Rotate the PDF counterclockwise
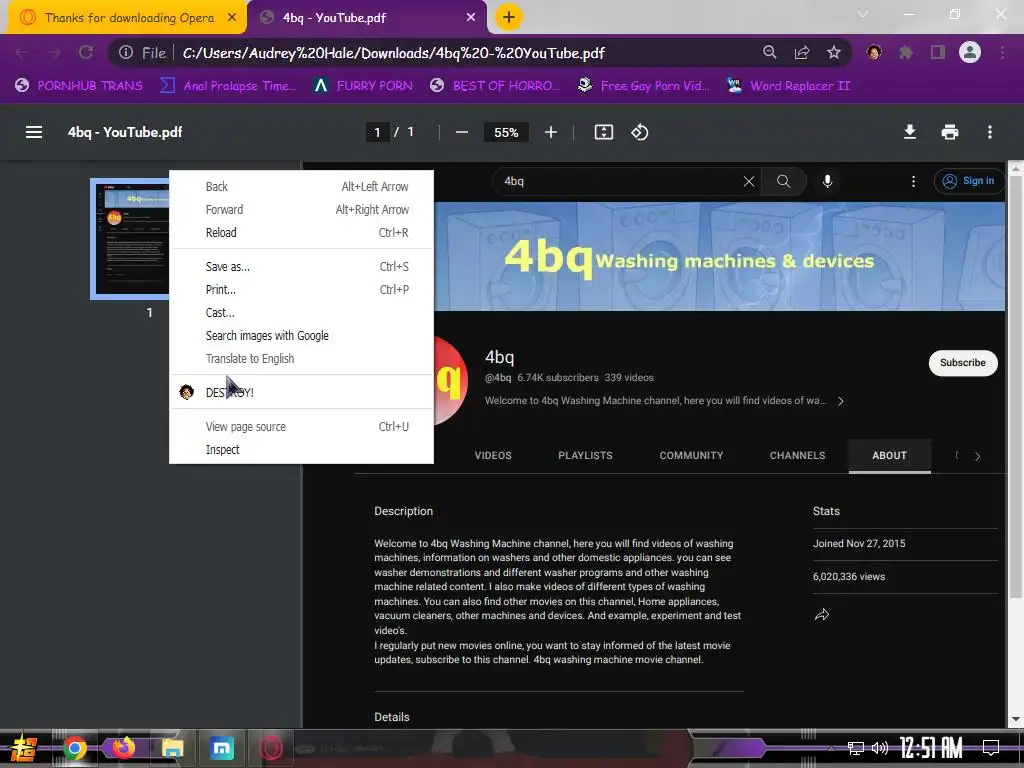The width and height of the screenshot is (1024, 768). click(x=639, y=133)
